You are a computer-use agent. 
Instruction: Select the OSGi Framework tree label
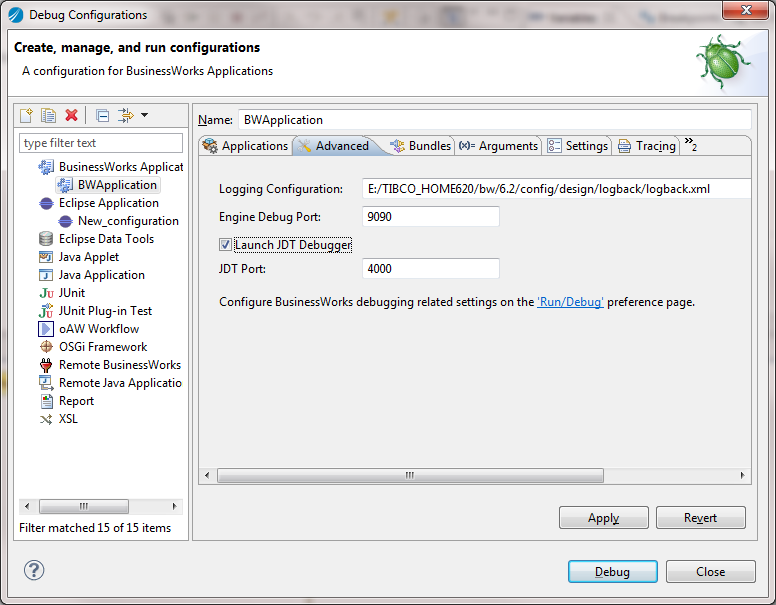(103, 347)
